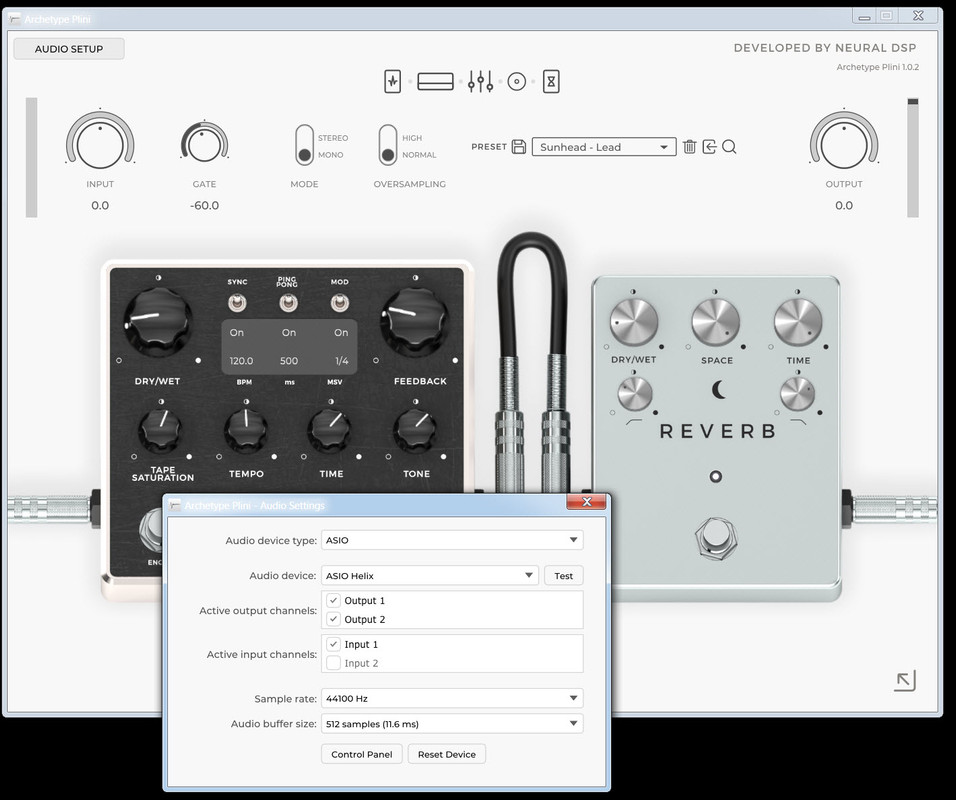Open the pre-effects pedal section icon
Screen dimensions: 956x800
[393, 81]
